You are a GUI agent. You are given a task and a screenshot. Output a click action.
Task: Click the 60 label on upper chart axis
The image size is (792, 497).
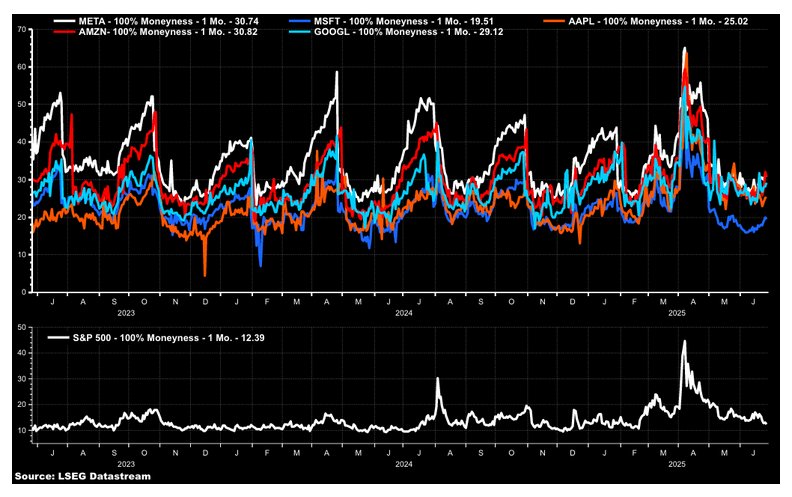[x=22, y=67]
